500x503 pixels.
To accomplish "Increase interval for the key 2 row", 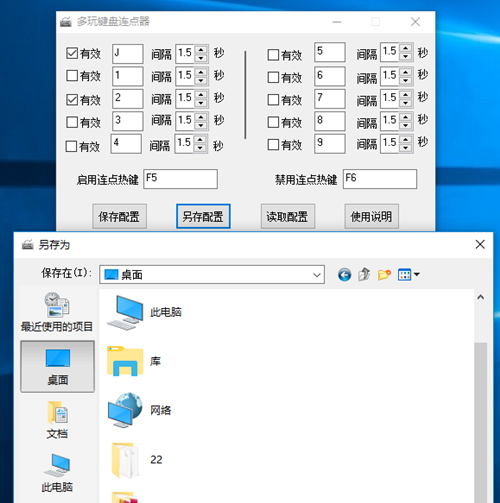I will (201, 94).
